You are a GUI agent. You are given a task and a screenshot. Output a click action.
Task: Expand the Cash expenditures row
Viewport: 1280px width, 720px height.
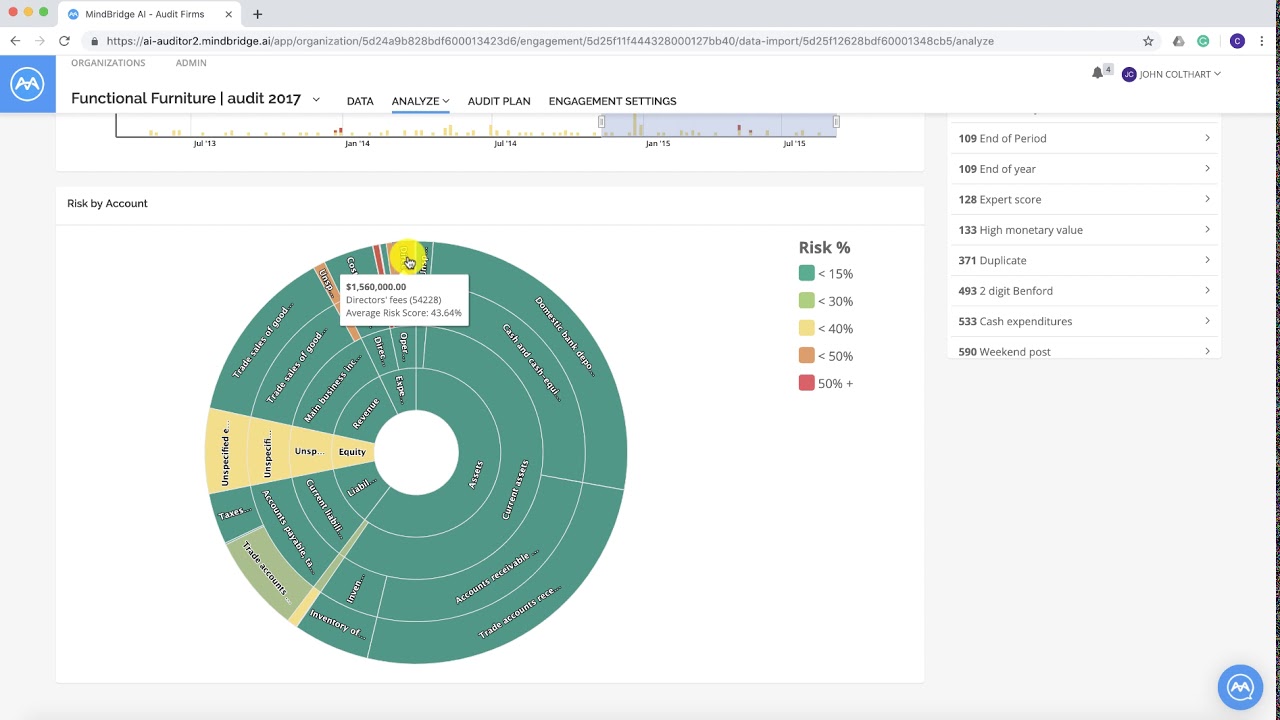[x=1084, y=321]
